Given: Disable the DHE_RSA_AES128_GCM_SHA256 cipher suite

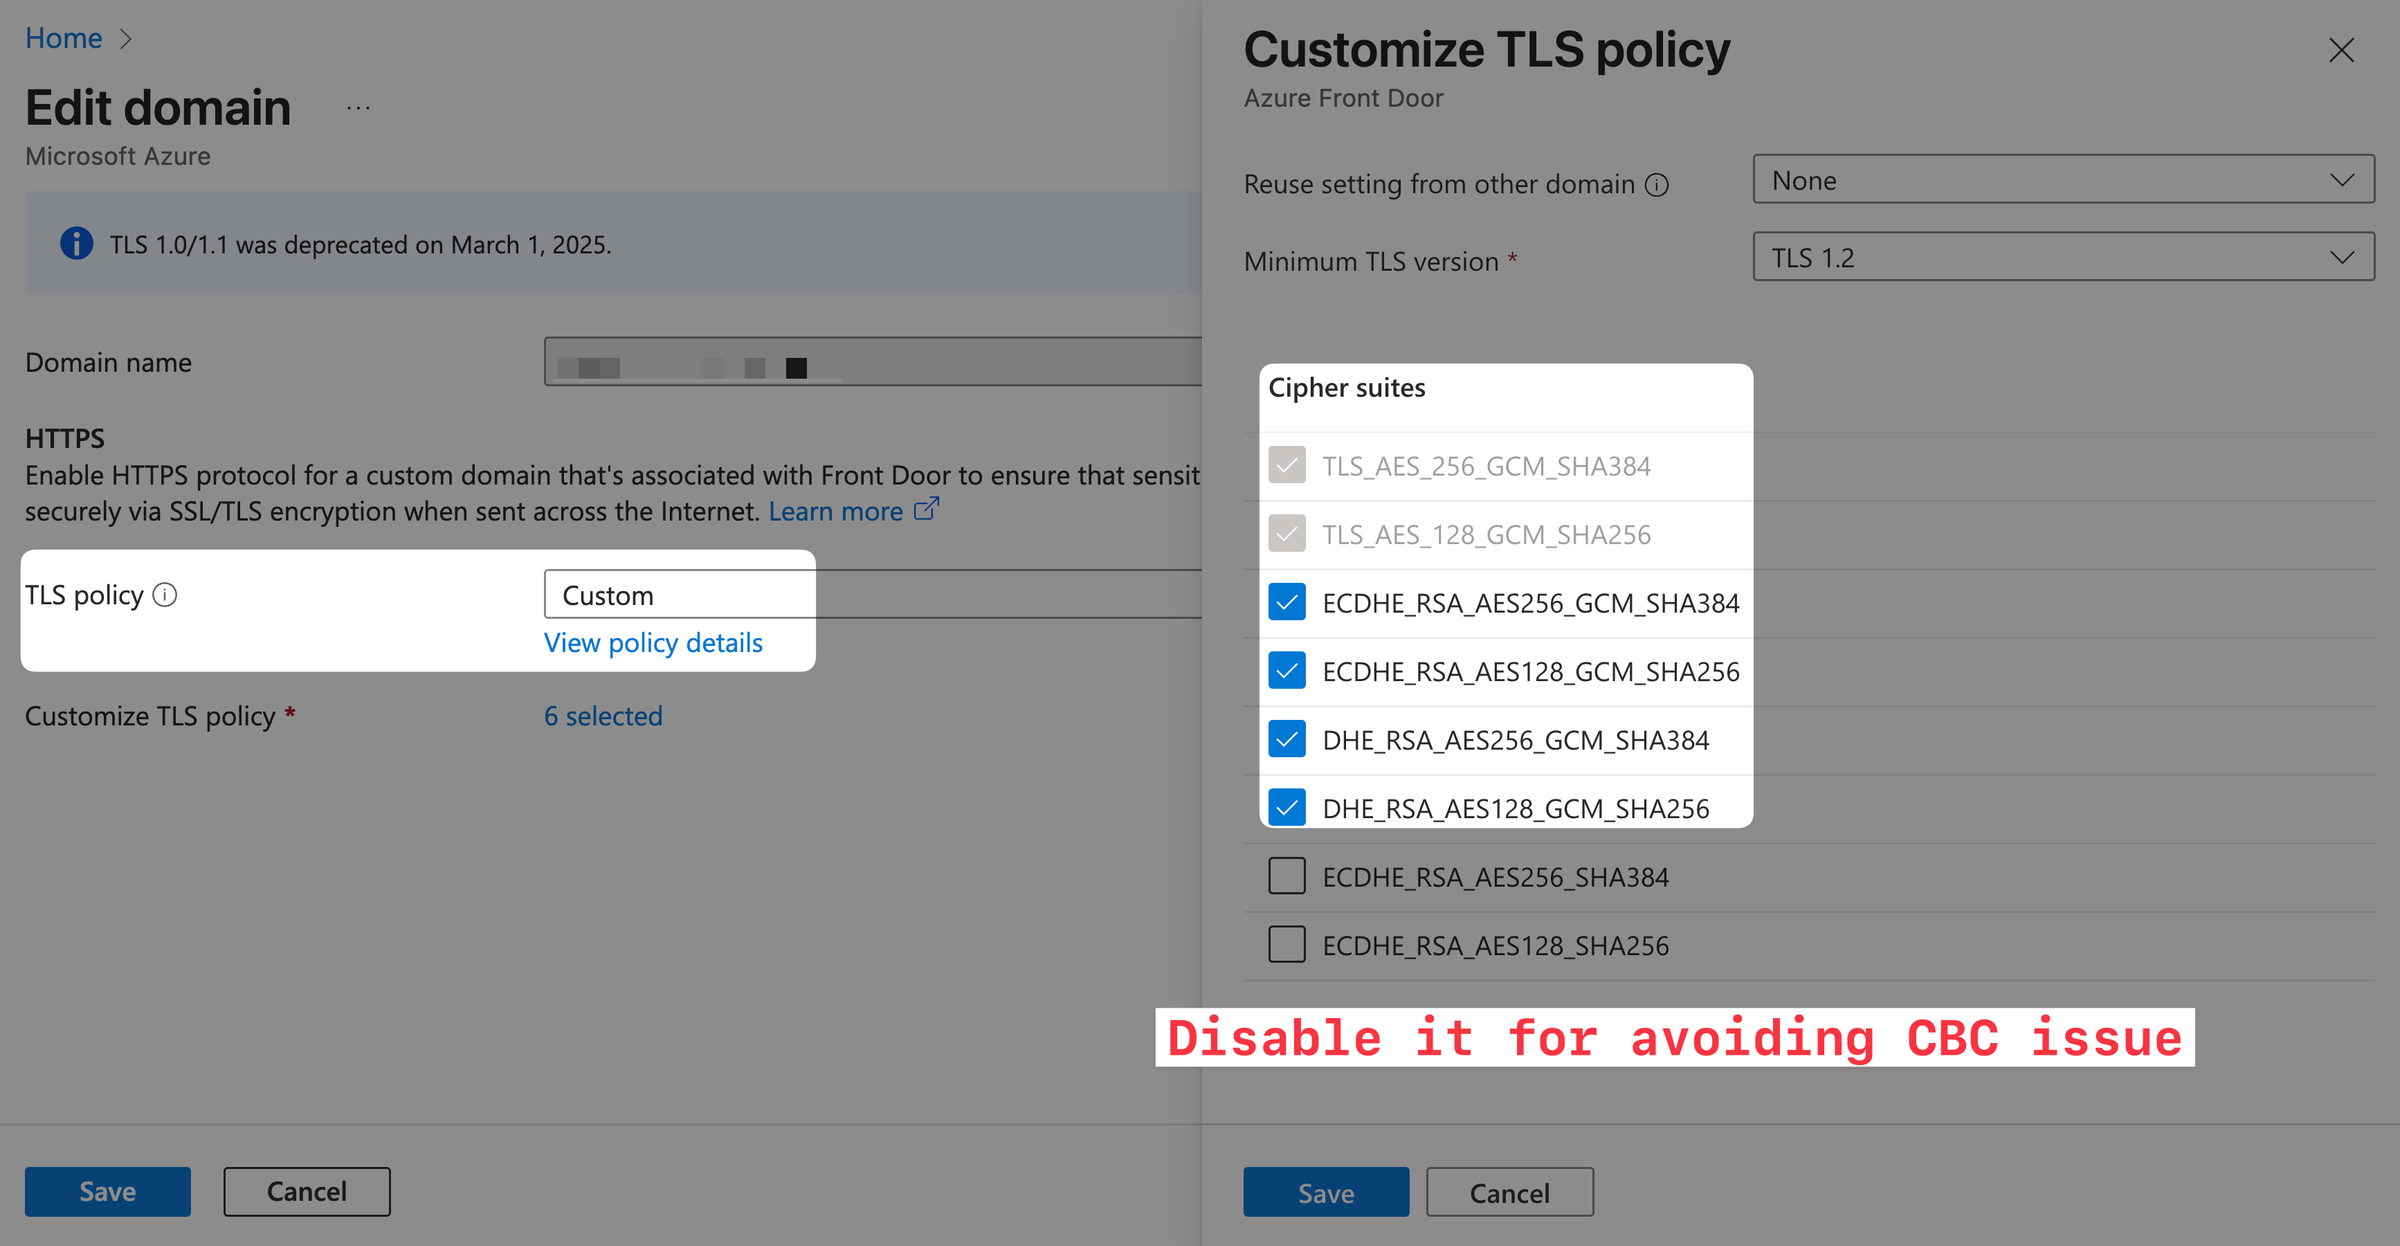Looking at the screenshot, I should (1287, 808).
